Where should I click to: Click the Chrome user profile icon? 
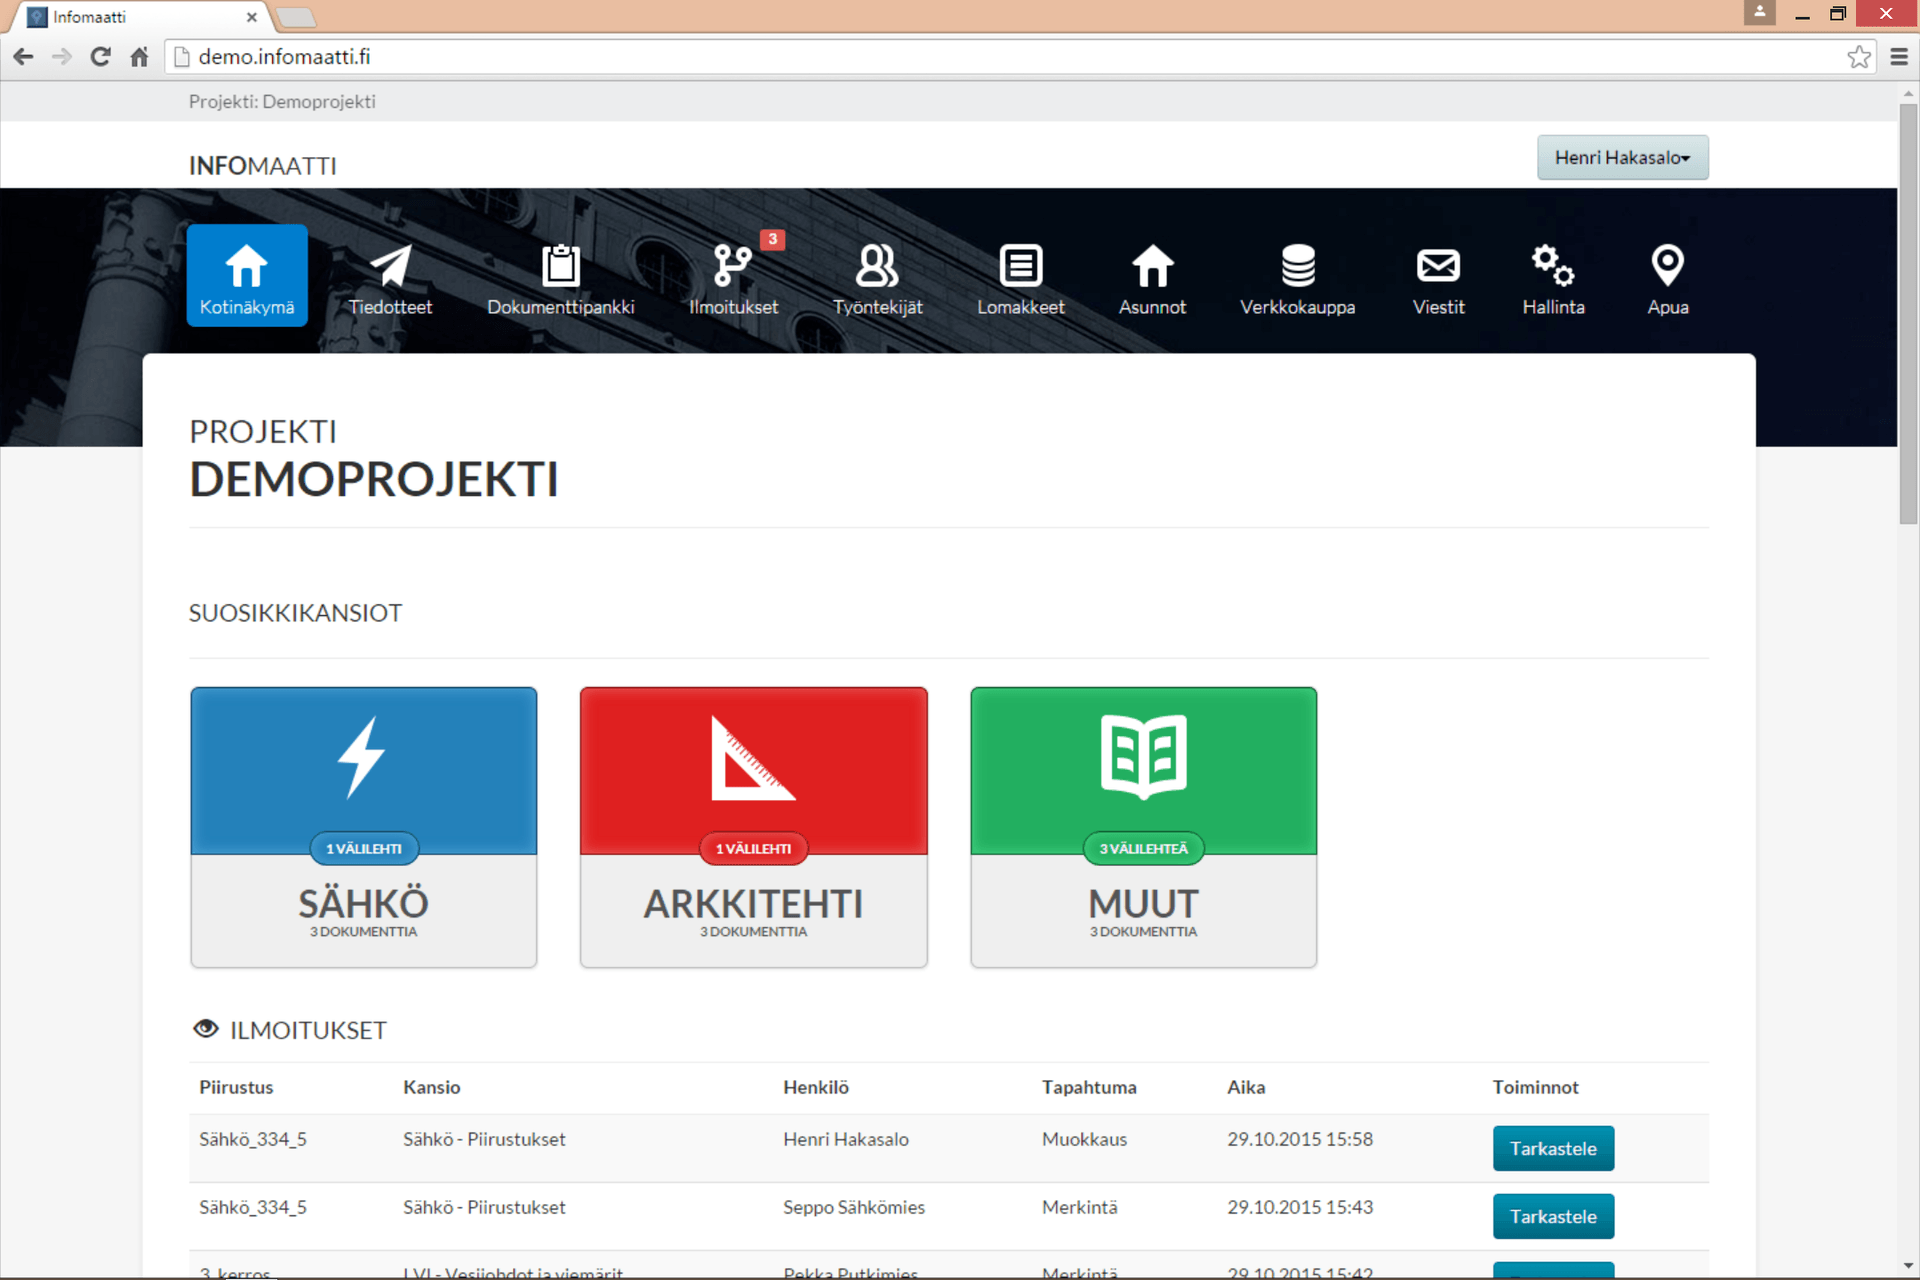[x=1759, y=12]
